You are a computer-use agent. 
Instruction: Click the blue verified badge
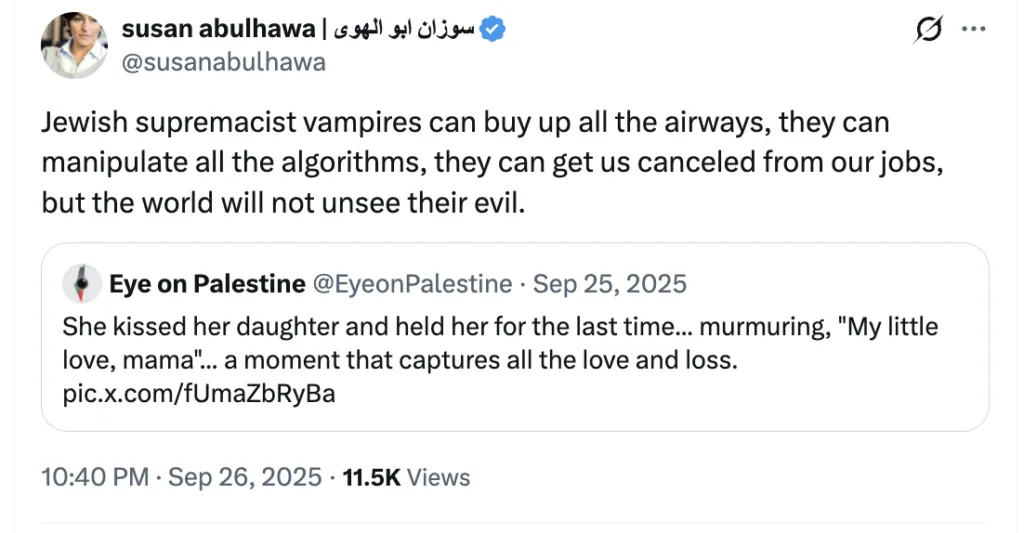pos(493,30)
